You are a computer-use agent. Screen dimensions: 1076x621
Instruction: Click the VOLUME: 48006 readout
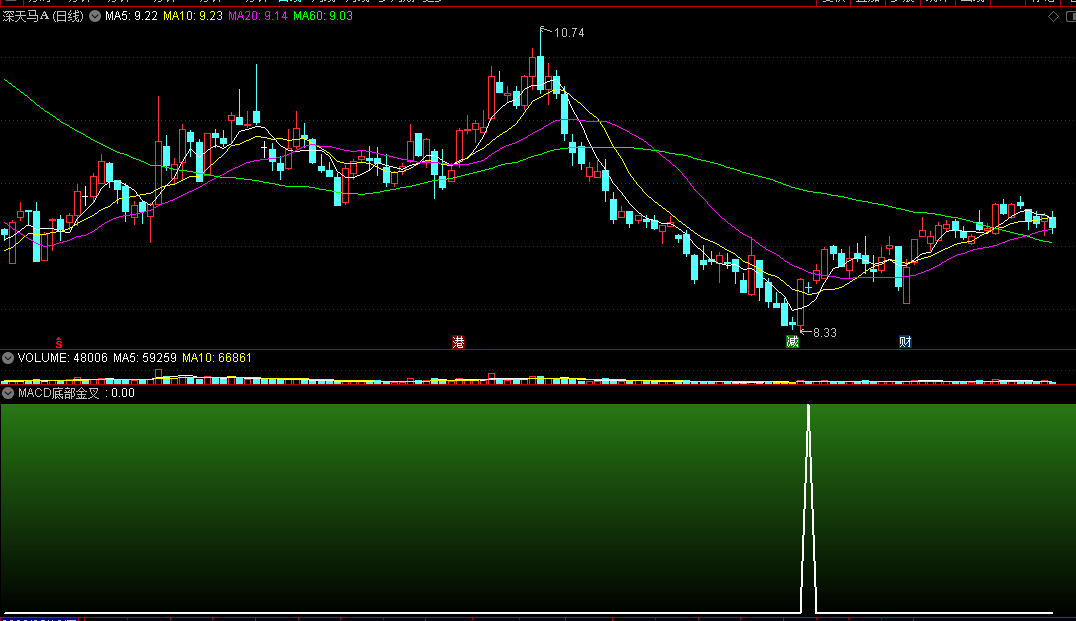62,358
